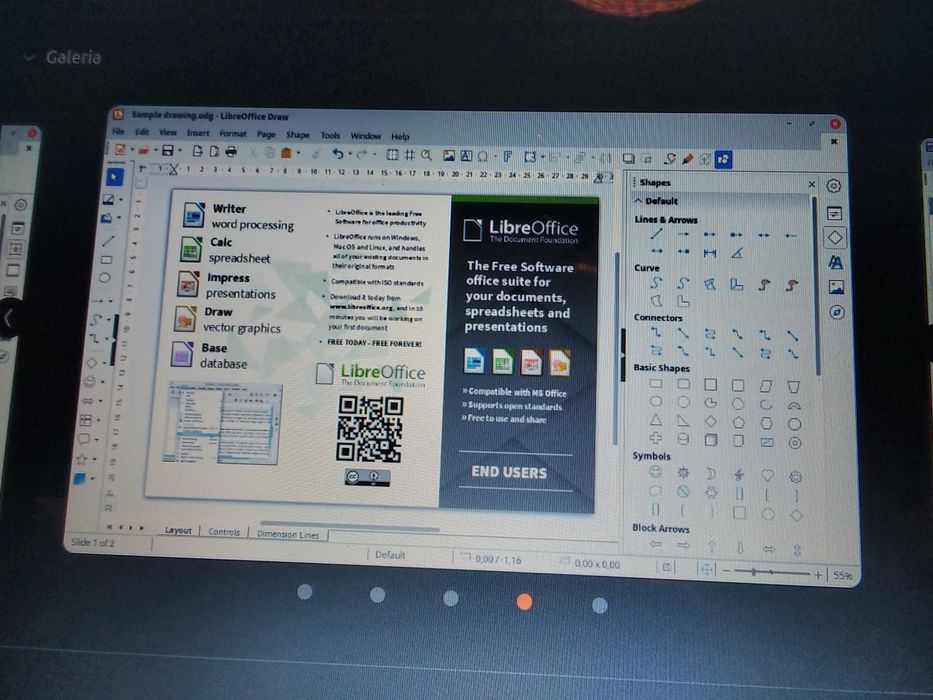Select the Basic Shapes diamond tool
The height and width of the screenshot is (700, 933).
[x=92, y=362]
